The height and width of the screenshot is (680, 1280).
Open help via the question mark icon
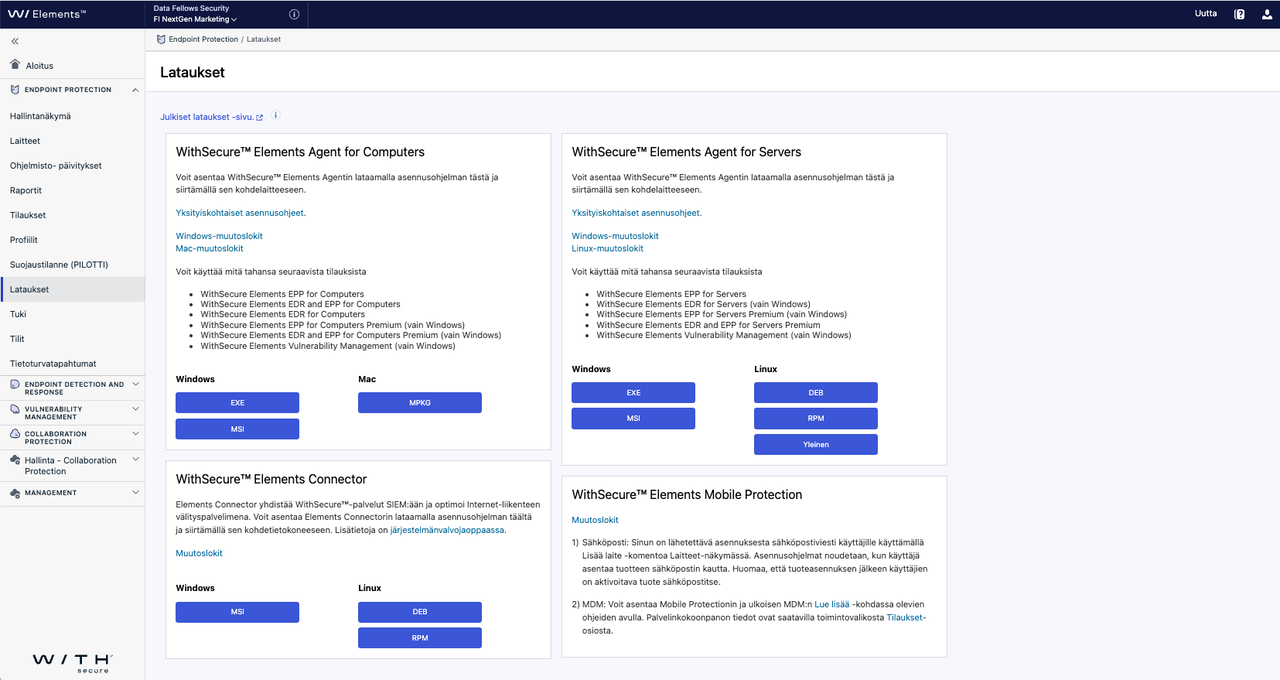[x=1240, y=13]
